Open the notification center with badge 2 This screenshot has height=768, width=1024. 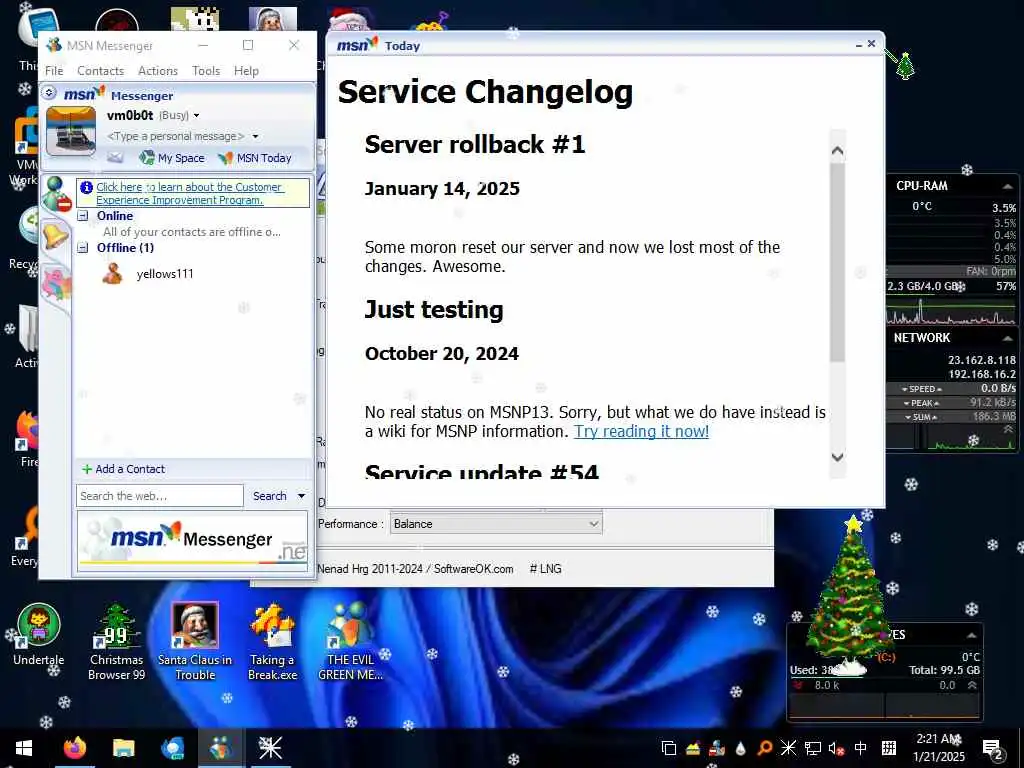coord(993,750)
